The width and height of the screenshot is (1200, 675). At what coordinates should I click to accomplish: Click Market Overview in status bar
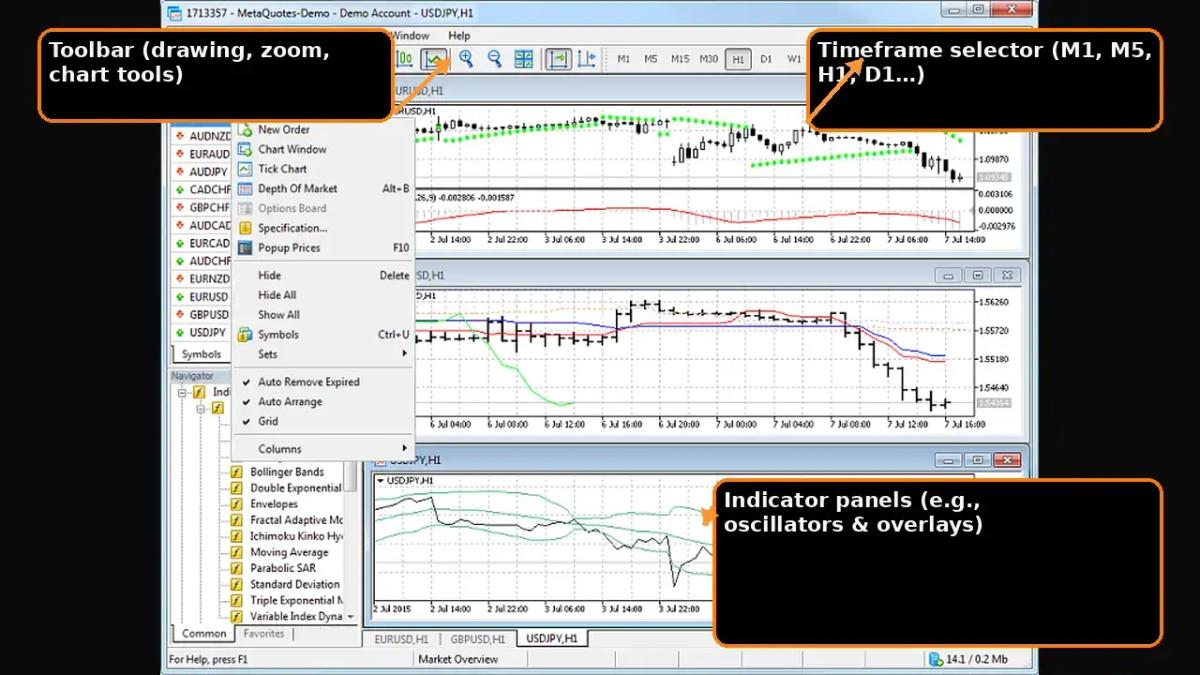(458, 659)
